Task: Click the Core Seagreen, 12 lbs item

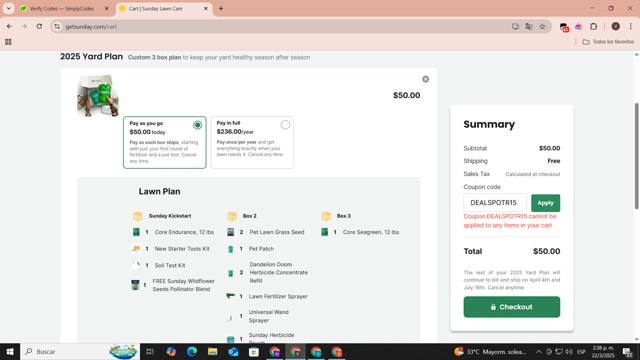Action: (371, 232)
